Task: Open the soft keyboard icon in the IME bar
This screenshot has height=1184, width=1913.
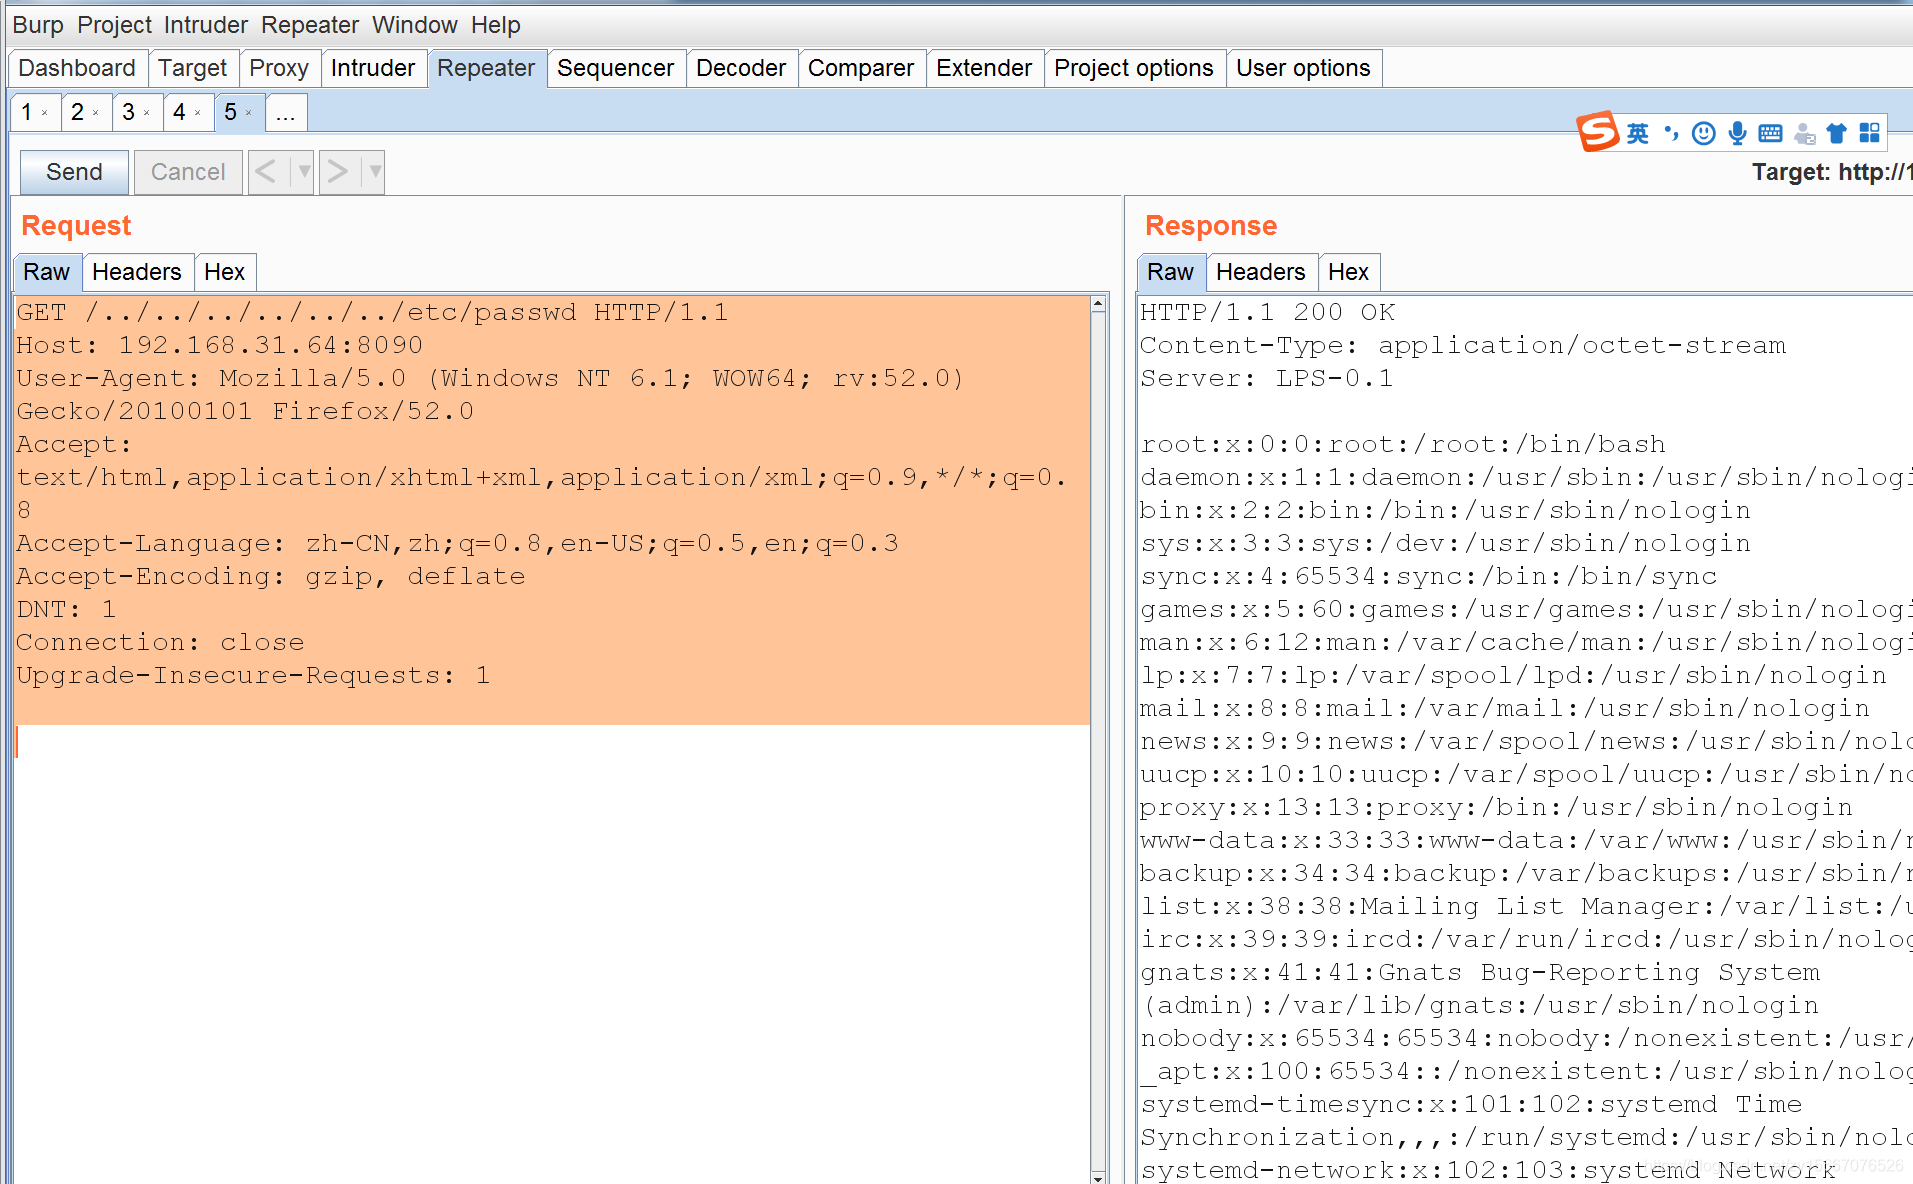Action: point(1770,133)
